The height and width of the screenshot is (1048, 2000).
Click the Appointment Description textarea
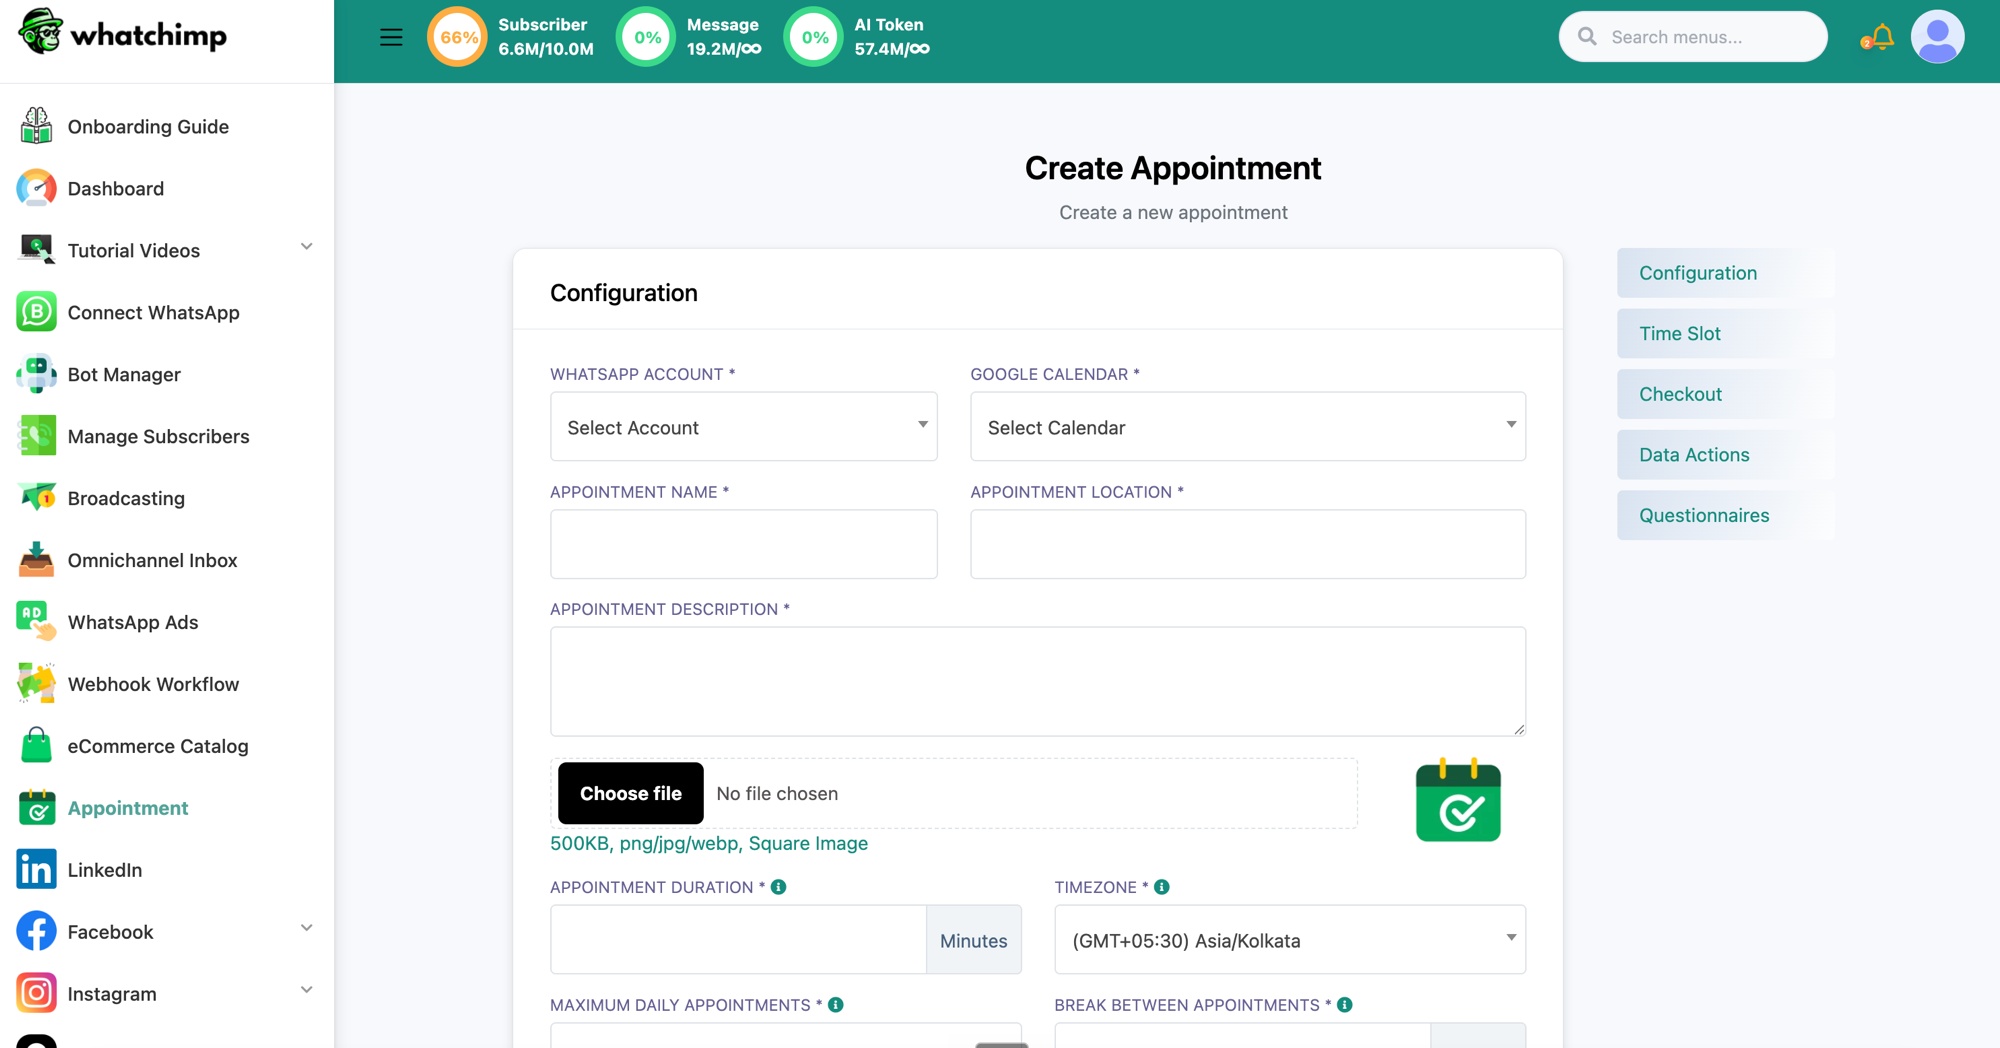1037,682
